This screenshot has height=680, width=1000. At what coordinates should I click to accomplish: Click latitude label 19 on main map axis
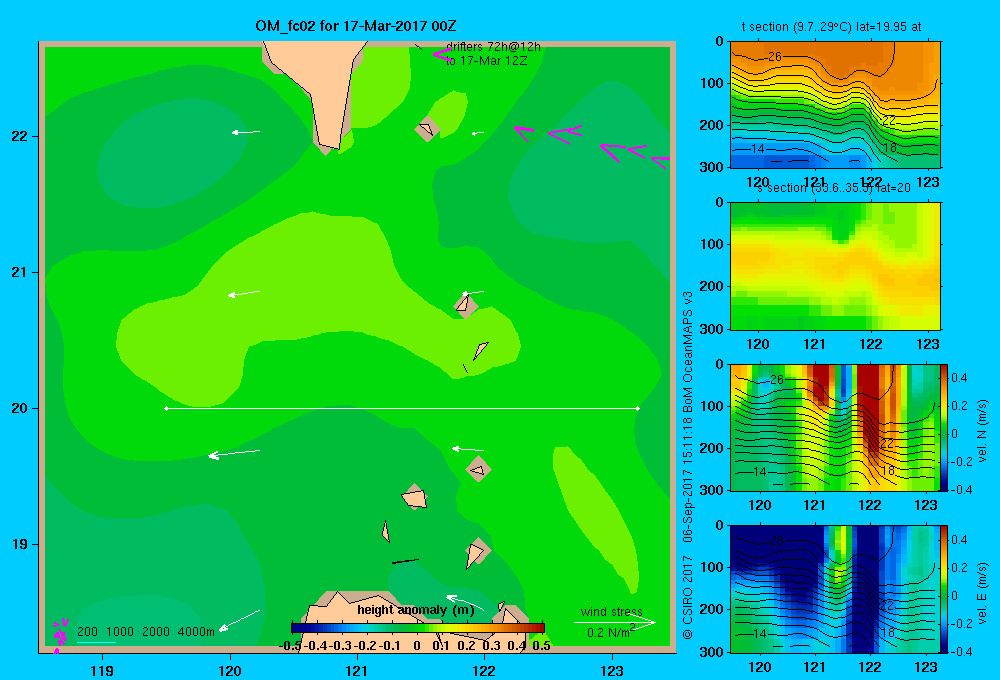20,544
